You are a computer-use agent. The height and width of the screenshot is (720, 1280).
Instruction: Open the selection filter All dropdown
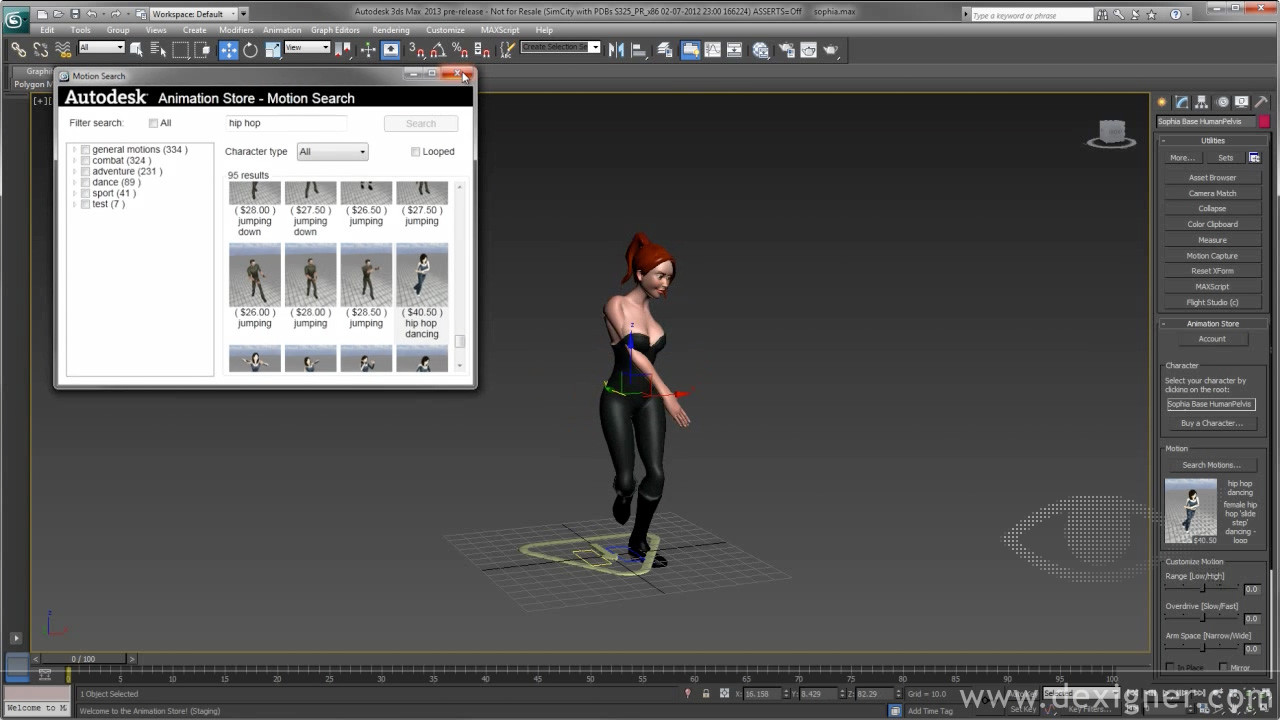101,48
